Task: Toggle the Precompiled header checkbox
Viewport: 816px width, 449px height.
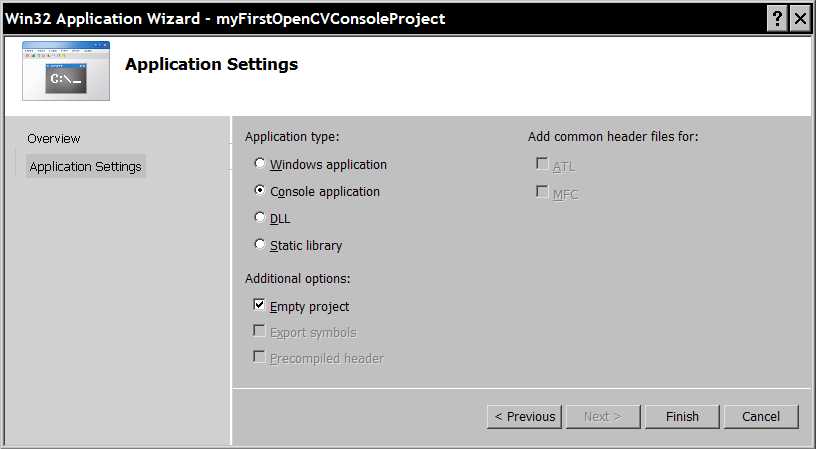Action: (259, 356)
